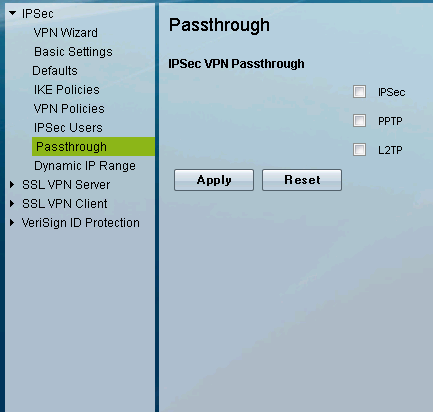This screenshot has width=433, height=412.
Task: Enable the PPTP passthrough checkbox
Action: pos(359,121)
